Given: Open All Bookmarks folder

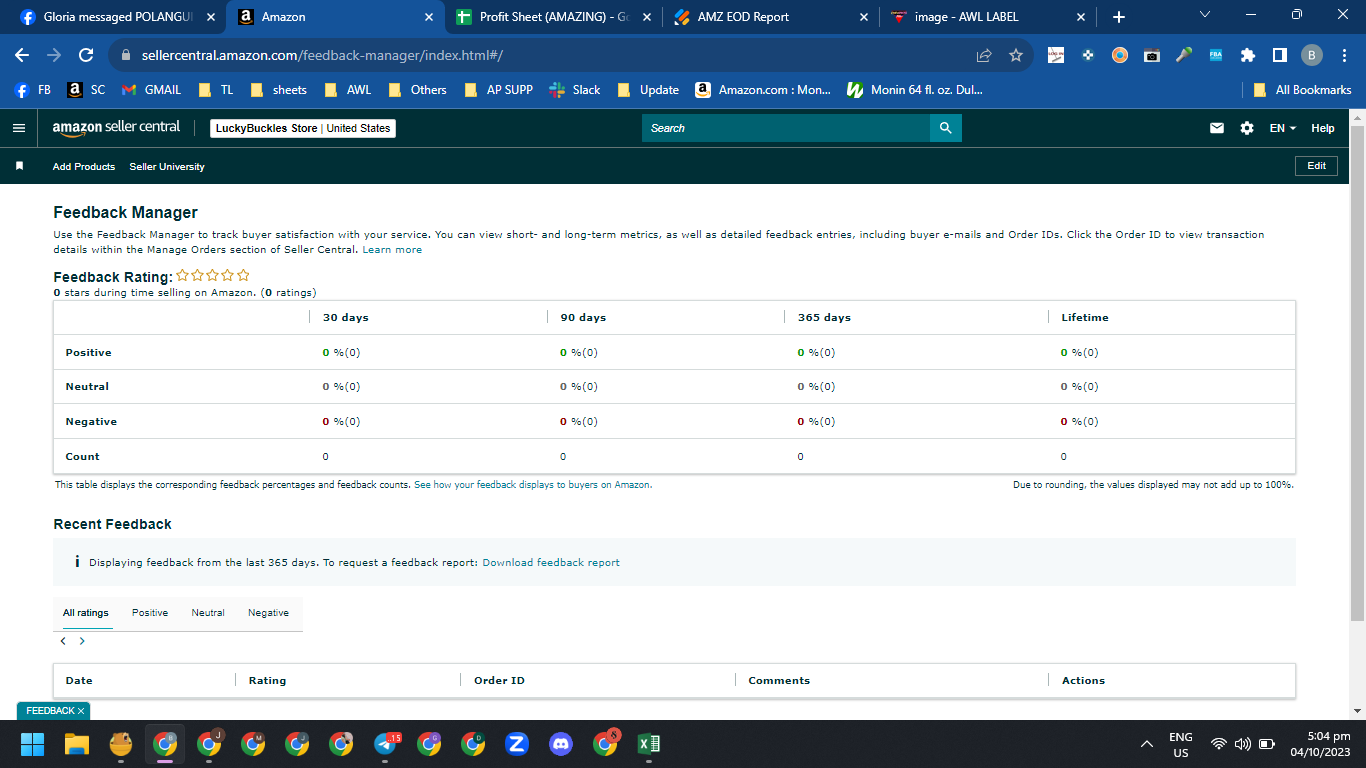Looking at the screenshot, I should click(1302, 90).
